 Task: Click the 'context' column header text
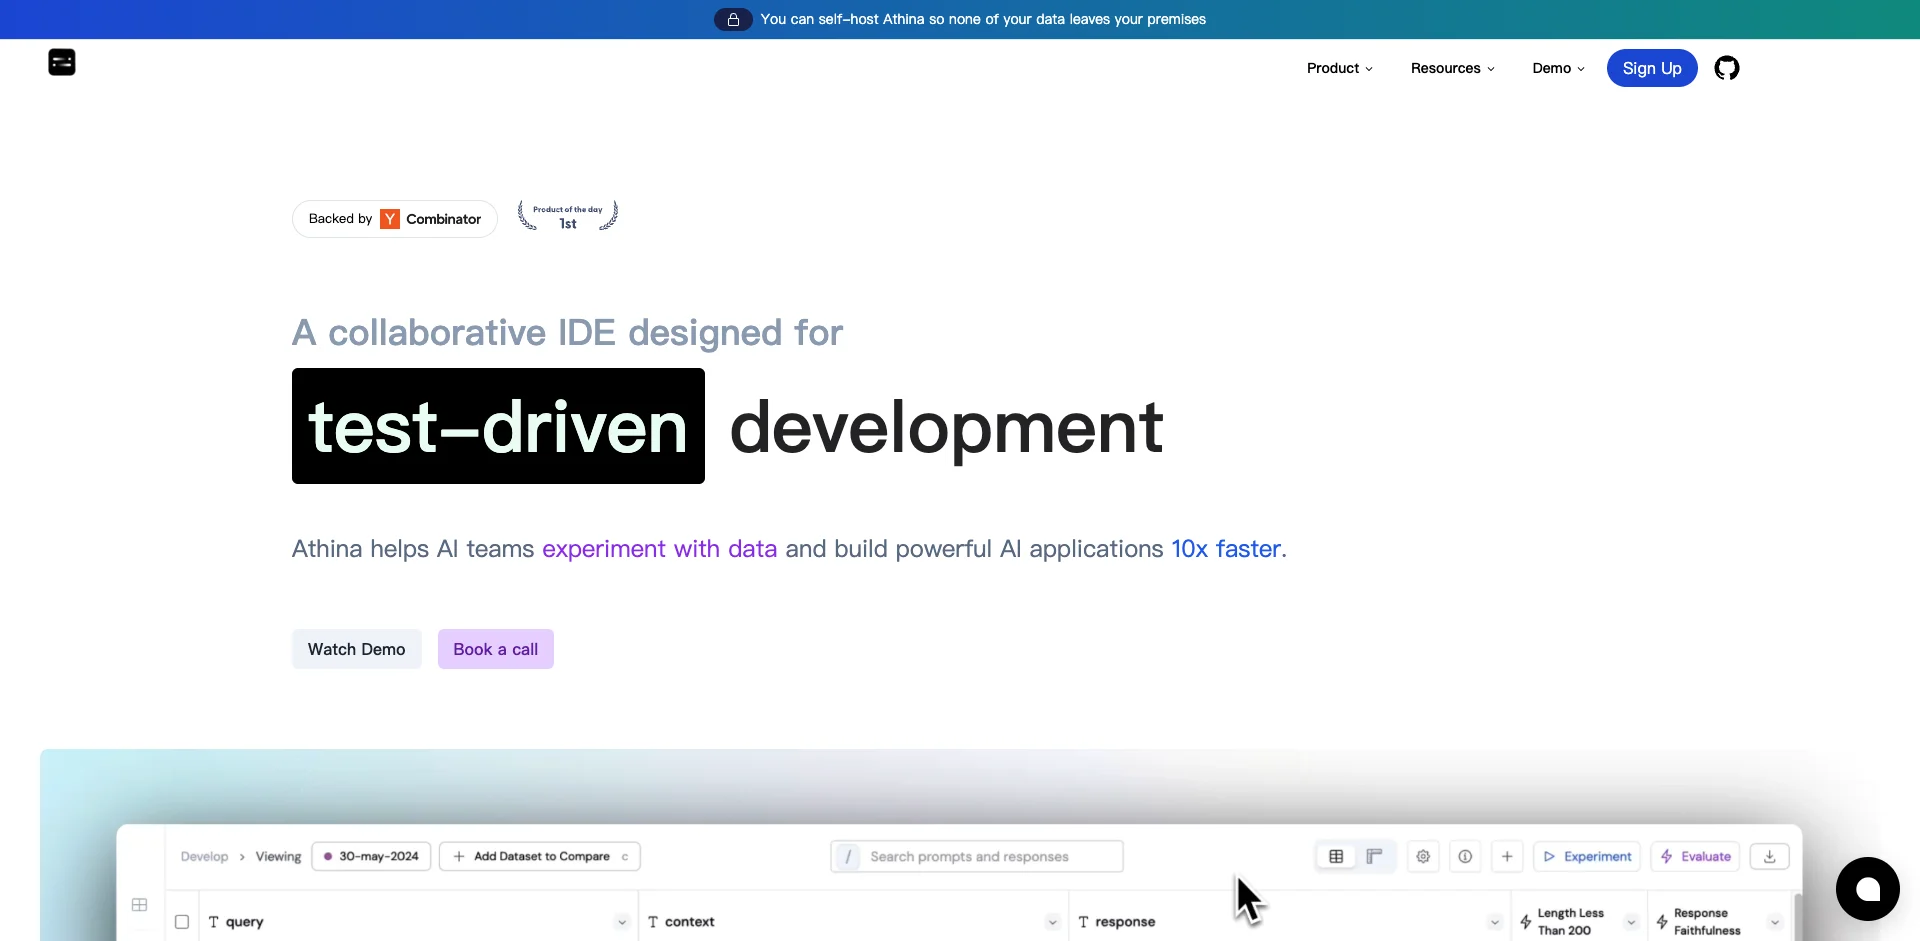pyautogui.click(x=690, y=922)
